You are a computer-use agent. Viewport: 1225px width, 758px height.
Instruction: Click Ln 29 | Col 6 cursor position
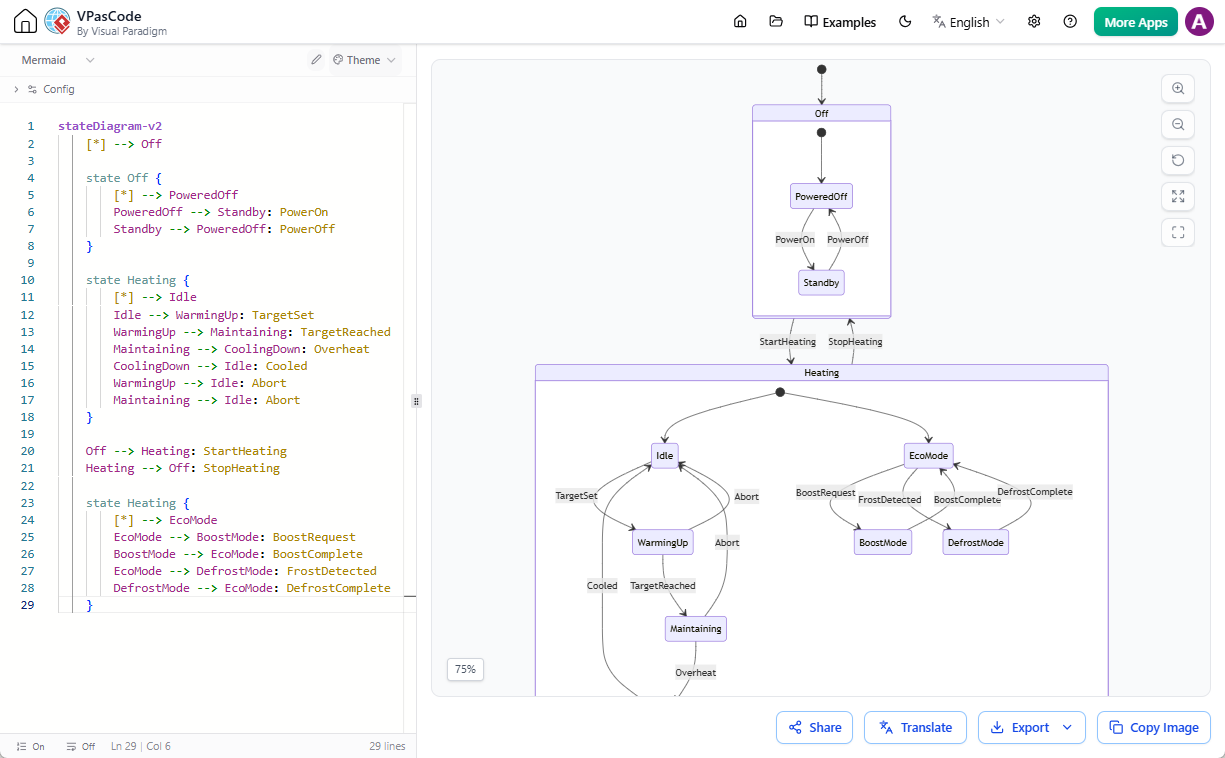click(x=141, y=746)
